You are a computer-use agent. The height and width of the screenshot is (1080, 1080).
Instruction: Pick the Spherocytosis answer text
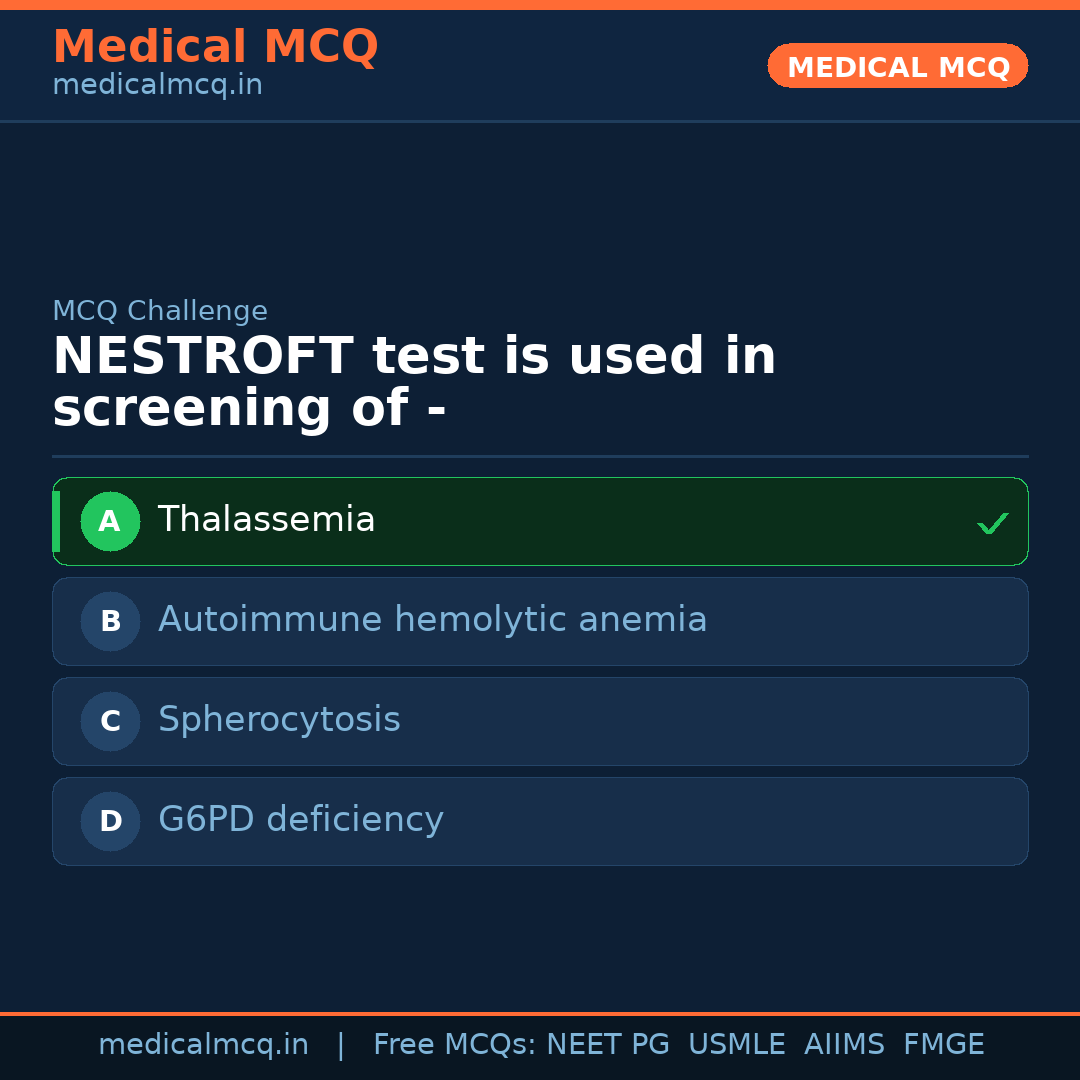(x=279, y=720)
